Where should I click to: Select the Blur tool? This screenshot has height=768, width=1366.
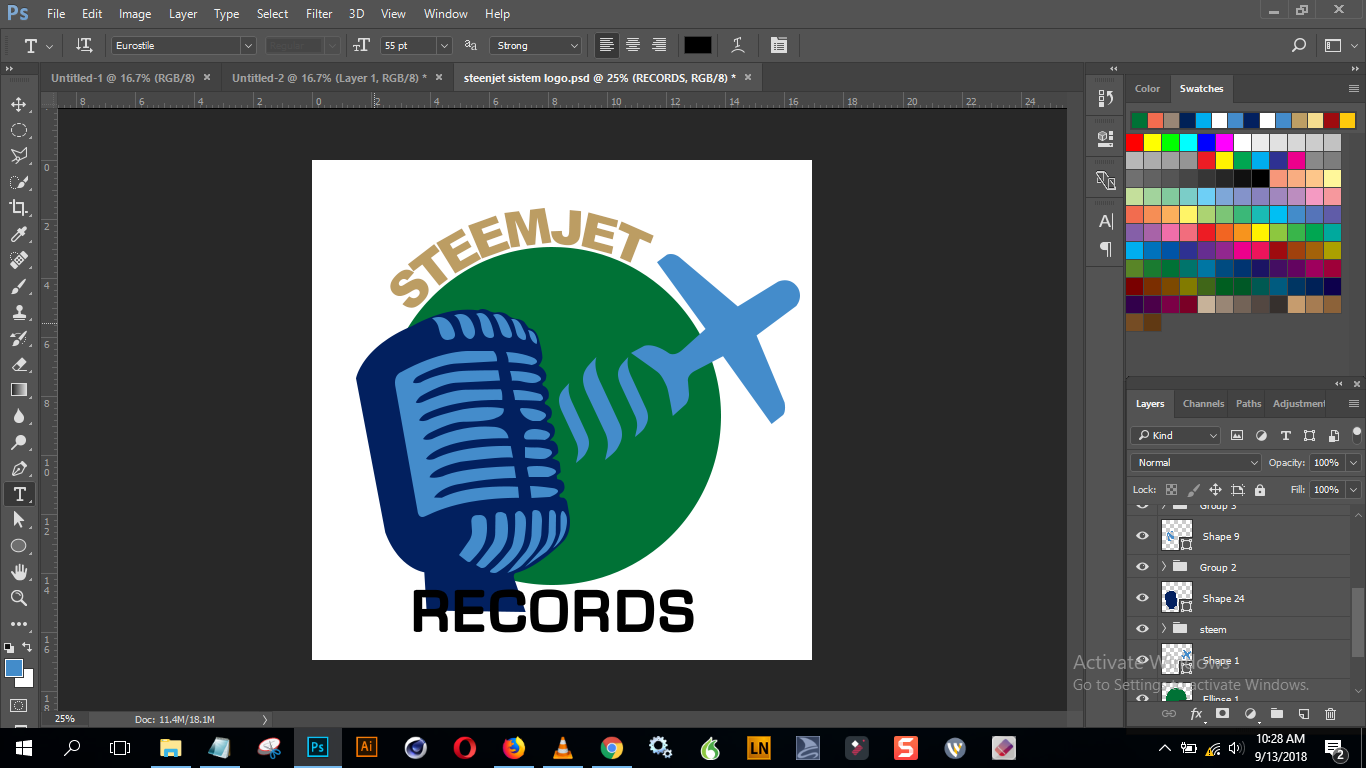18,416
